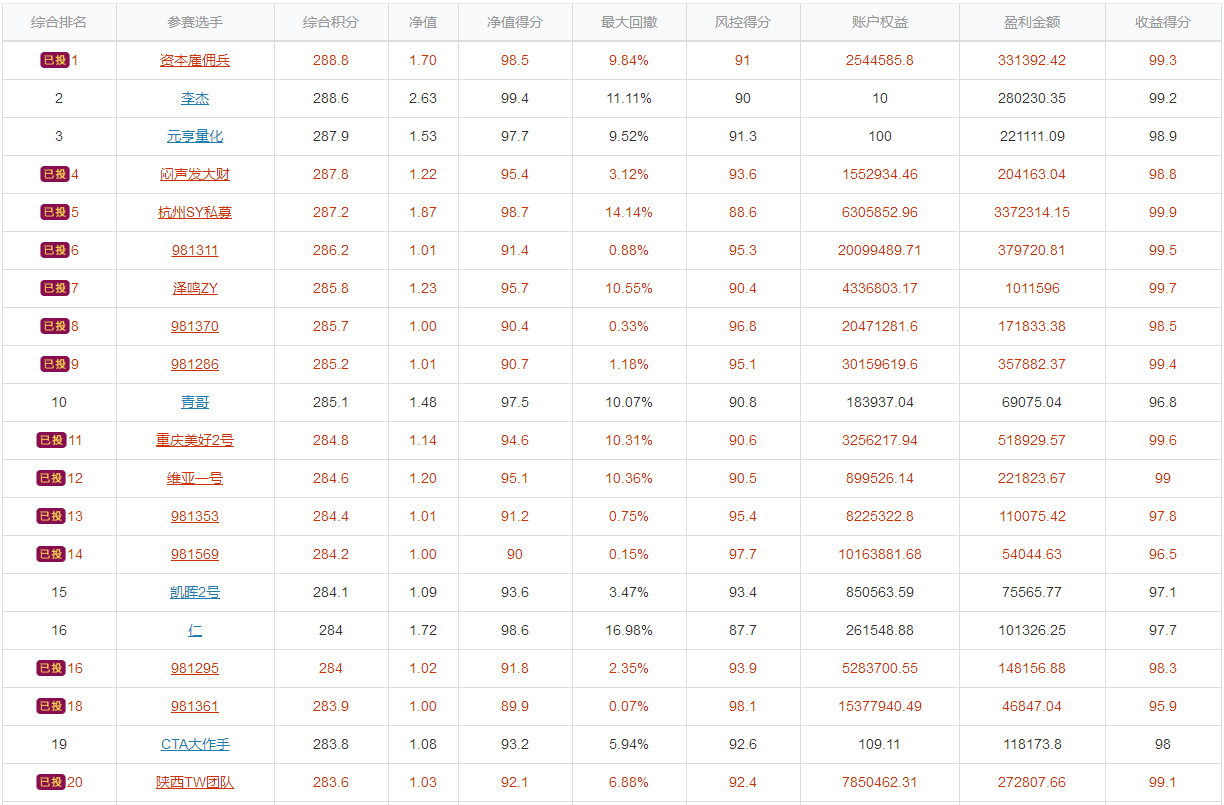Viewport: 1224px width, 805px height.
Task: Click the 净值得分 column header
Action: click(515, 22)
